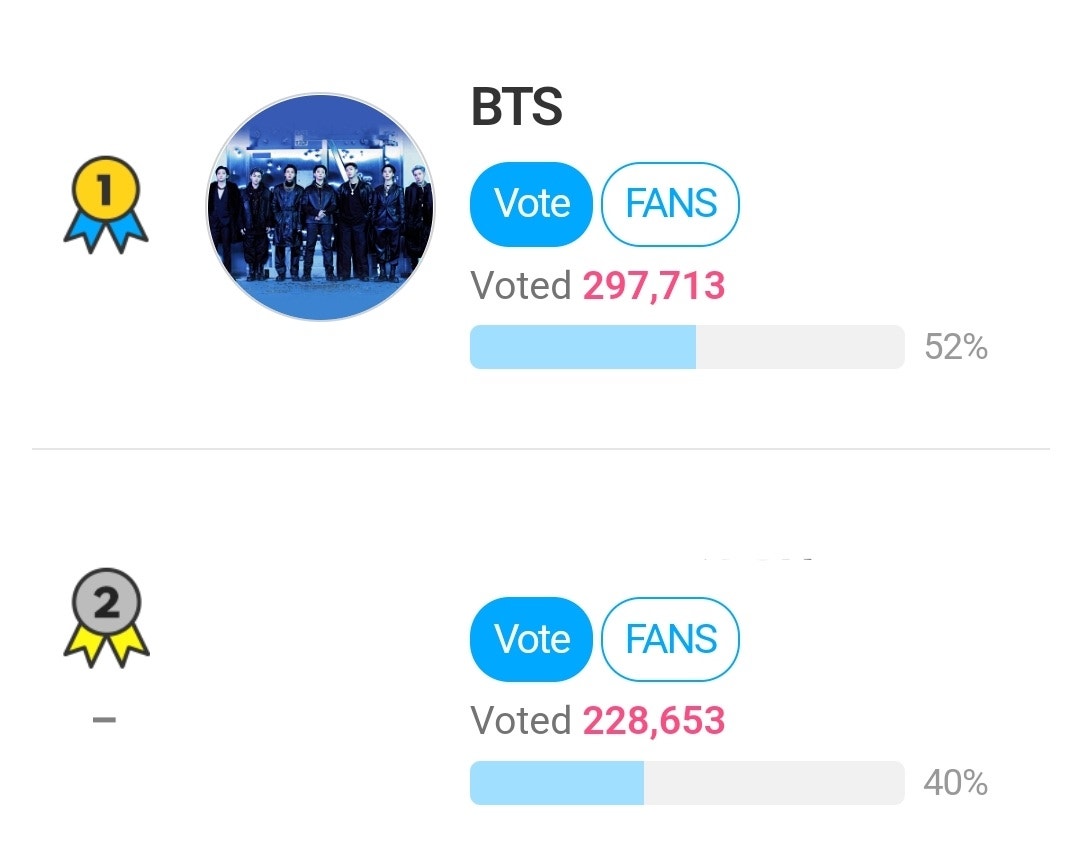Viewport: 1080px width, 866px height.
Task: Click the 52% progress bar for BTS
Action: (686, 347)
